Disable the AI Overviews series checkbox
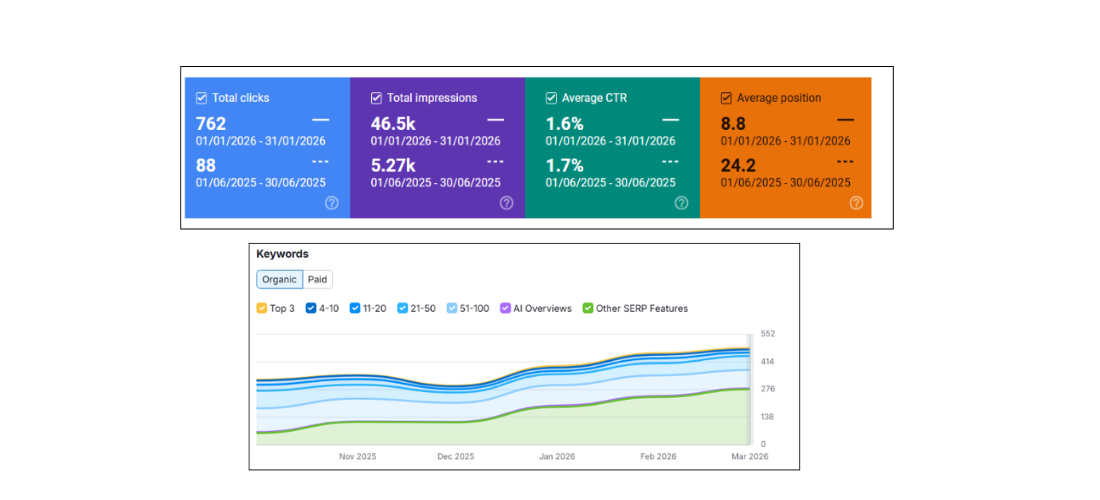Viewport: 1100px width, 500px height. coord(505,309)
